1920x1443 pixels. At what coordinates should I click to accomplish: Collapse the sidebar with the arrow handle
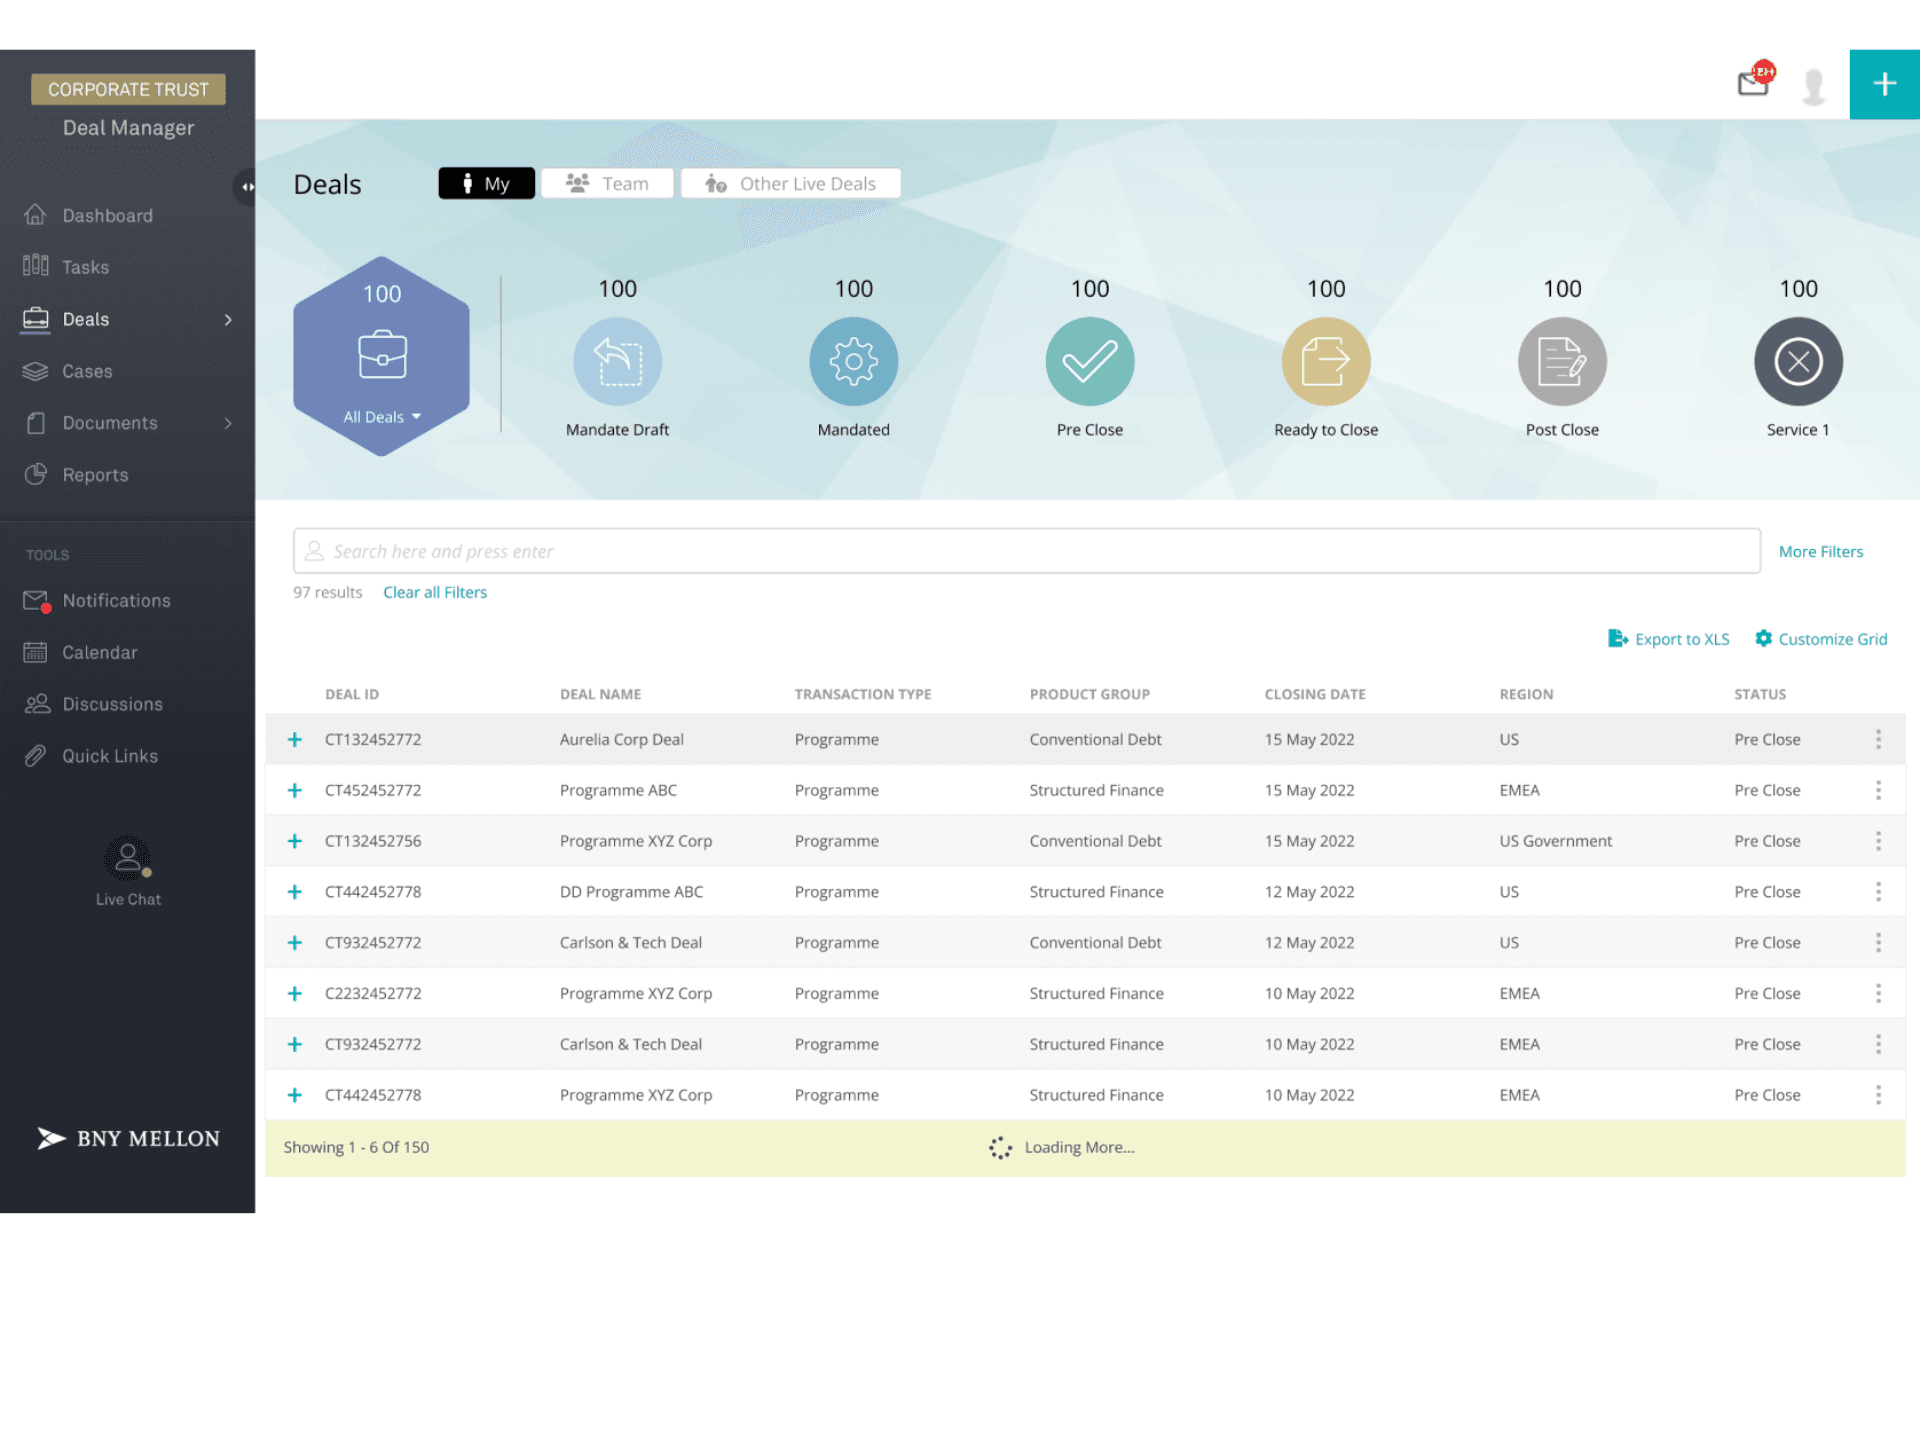pos(246,187)
